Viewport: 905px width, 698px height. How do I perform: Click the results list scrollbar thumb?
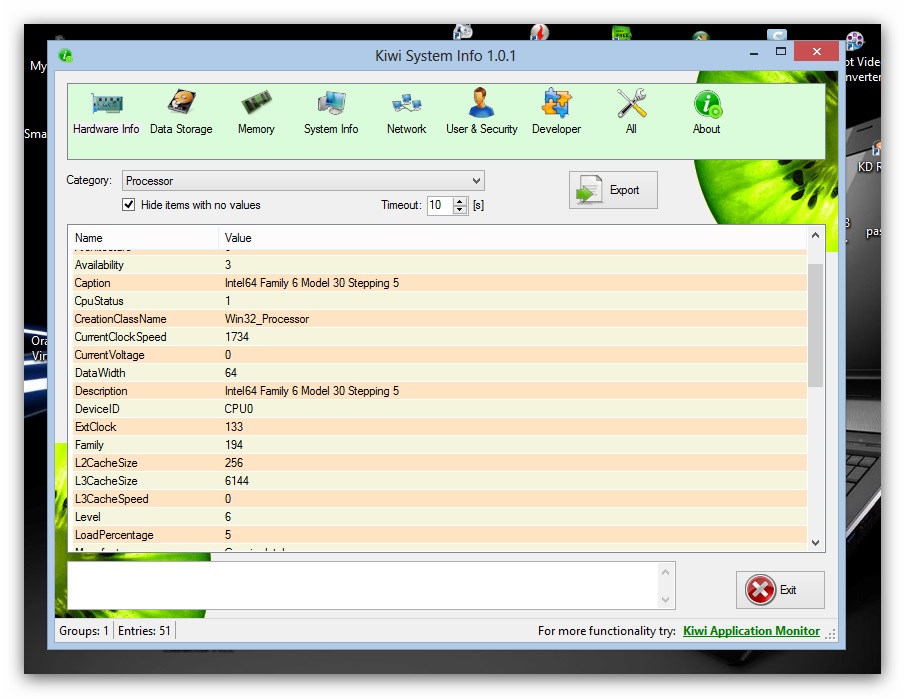click(x=815, y=325)
